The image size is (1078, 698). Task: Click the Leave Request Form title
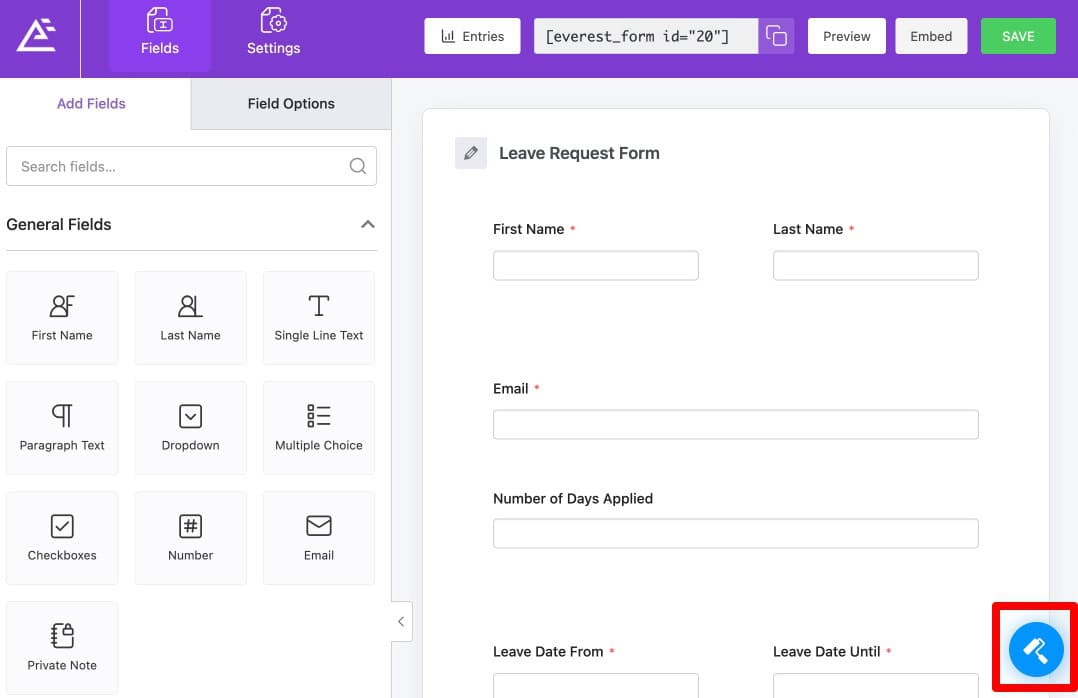[x=579, y=153]
